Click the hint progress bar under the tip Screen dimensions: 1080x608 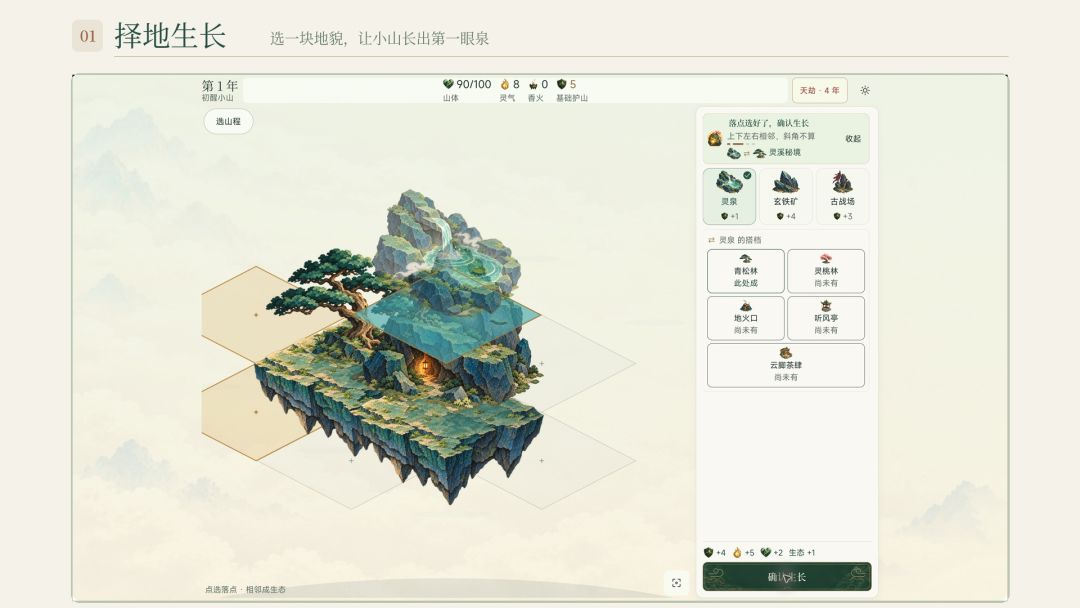coord(742,144)
